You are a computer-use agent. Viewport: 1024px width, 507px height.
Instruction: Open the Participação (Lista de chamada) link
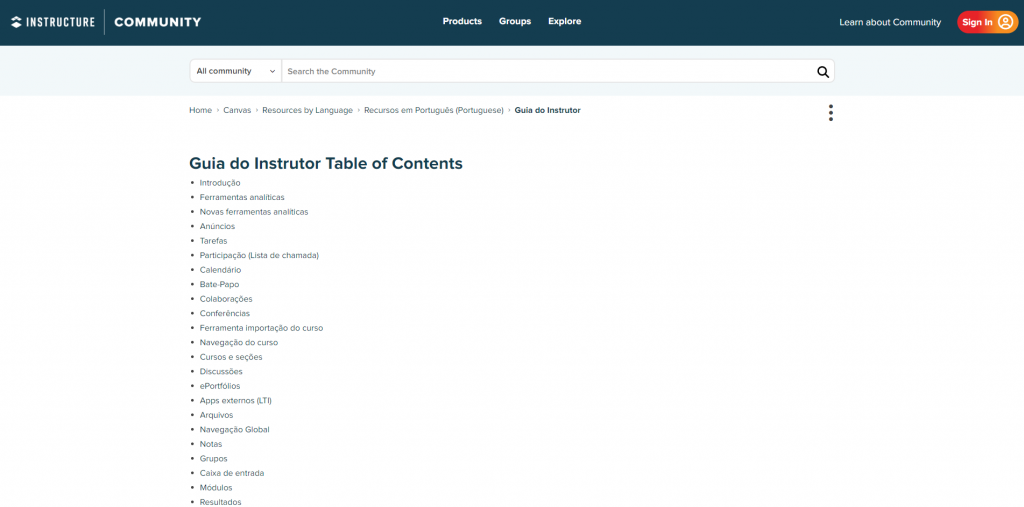coord(259,255)
